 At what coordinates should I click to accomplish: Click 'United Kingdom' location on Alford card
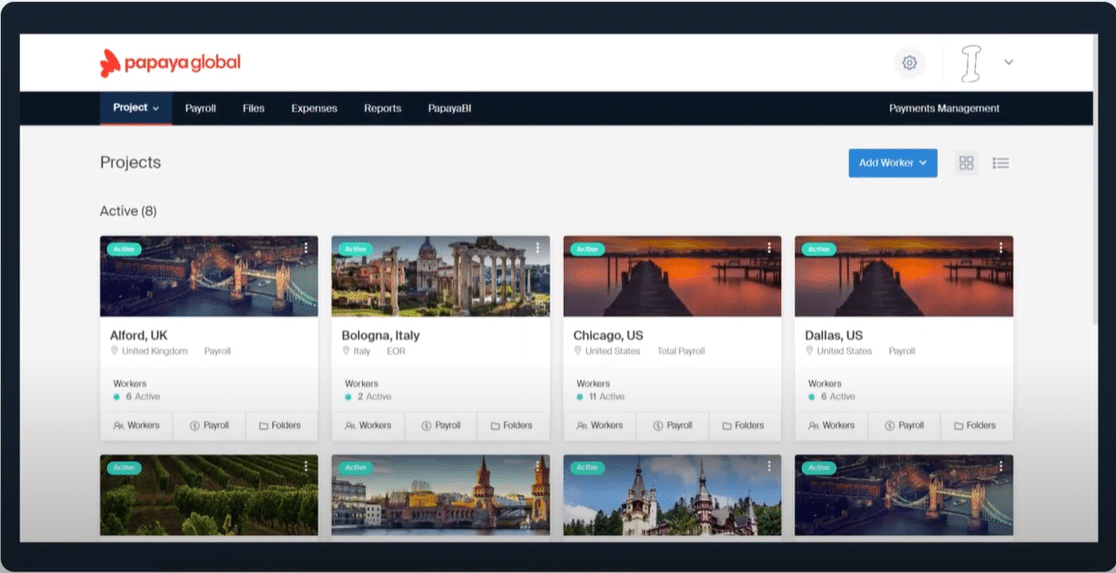pyautogui.click(x=154, y=351)
